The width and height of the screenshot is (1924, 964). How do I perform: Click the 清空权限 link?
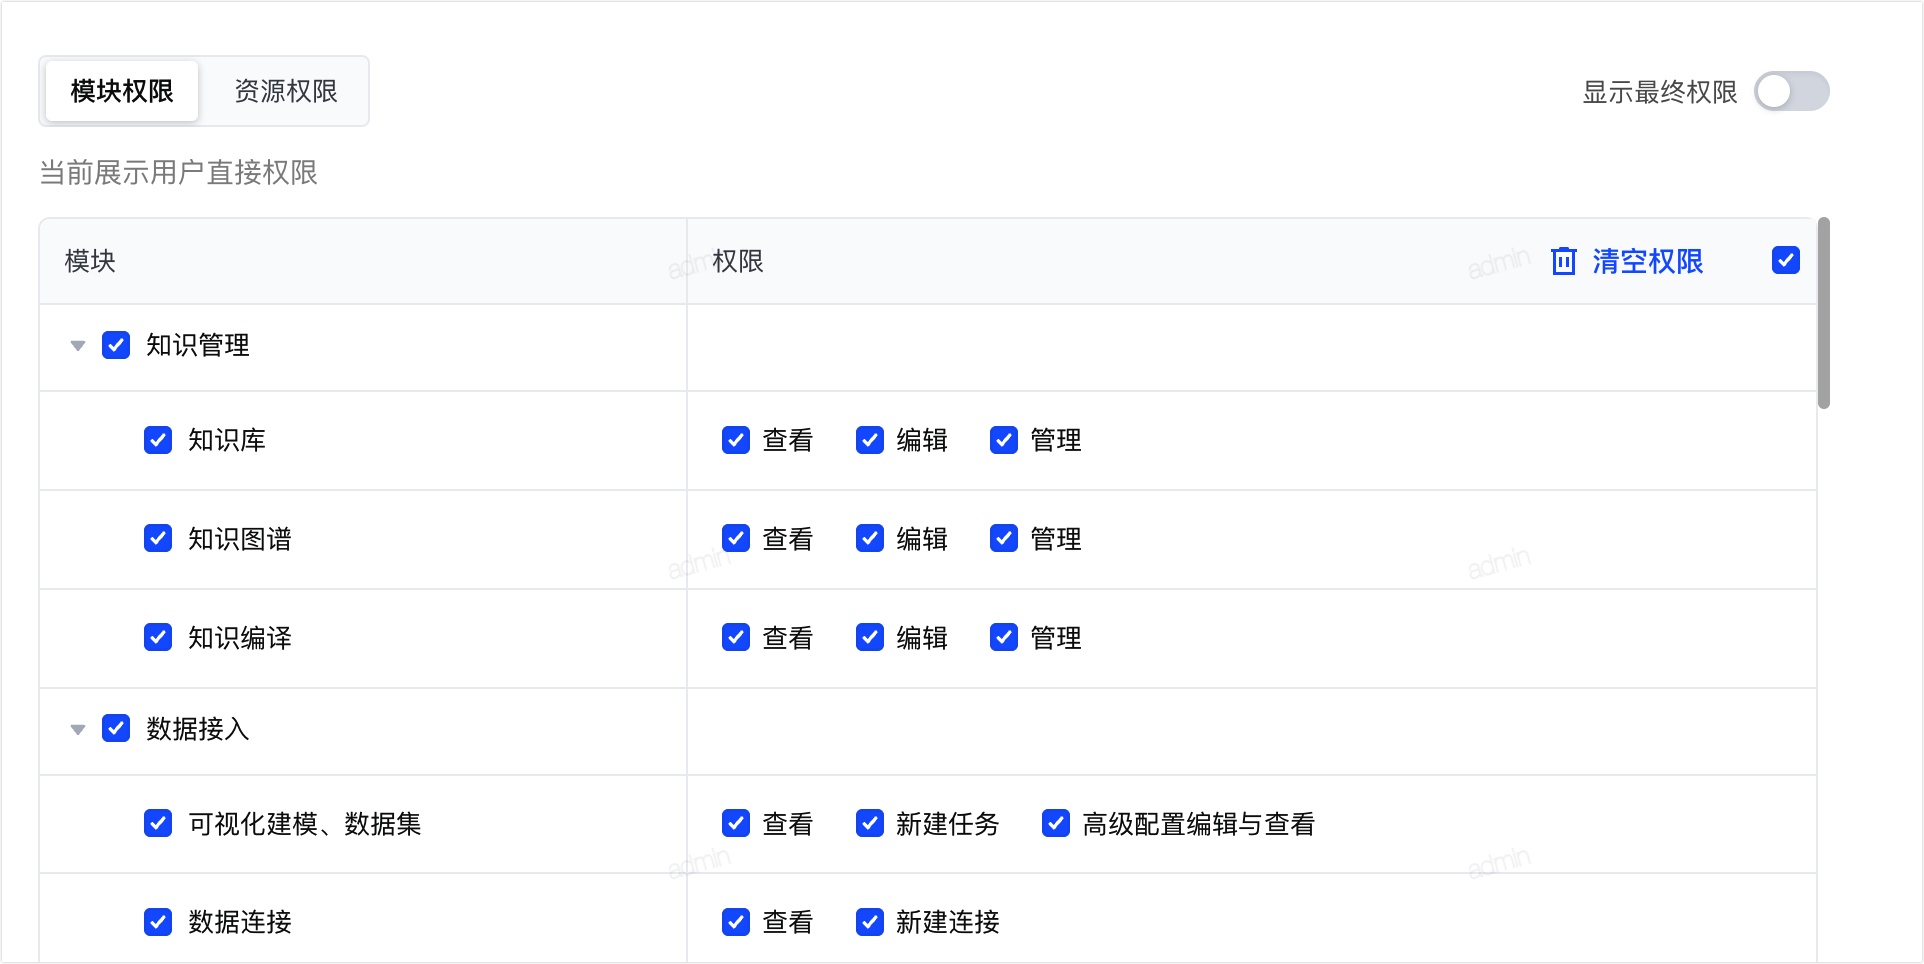[1647, 261]
